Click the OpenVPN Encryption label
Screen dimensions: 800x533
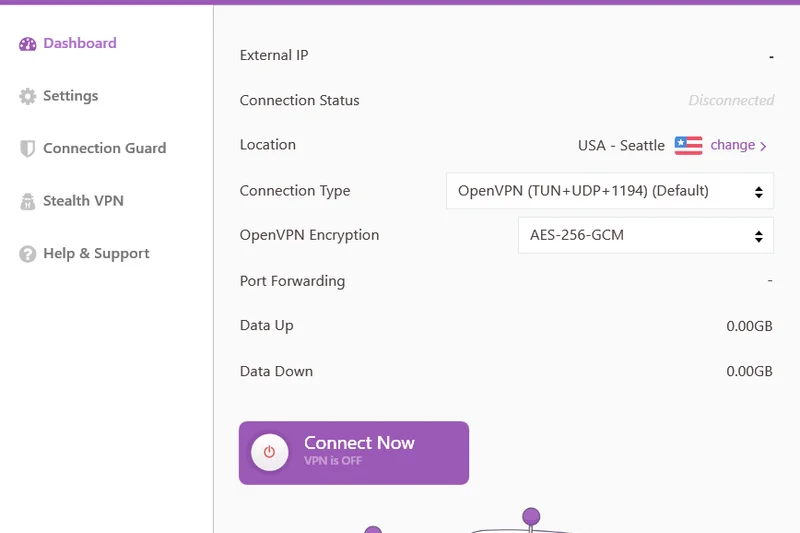[309, 235]
